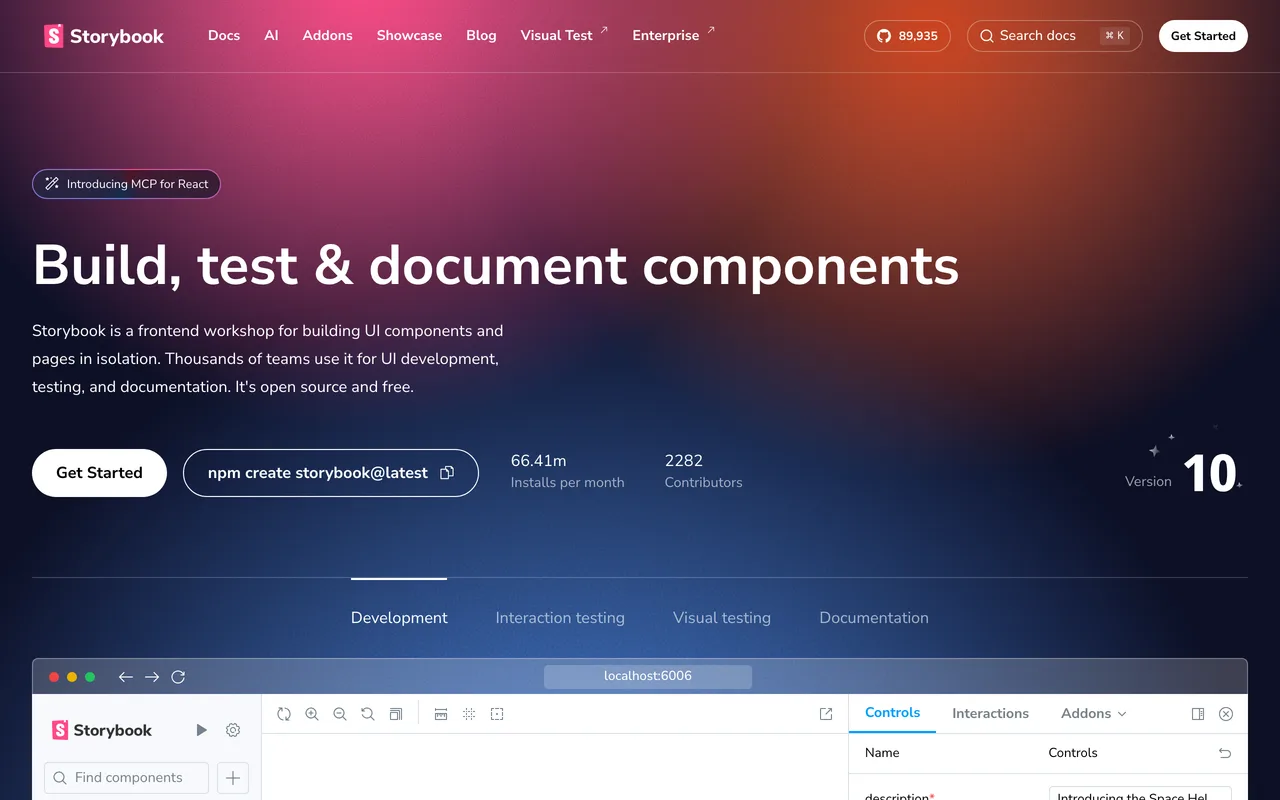Open AI in the top navigation

(271, 35)
